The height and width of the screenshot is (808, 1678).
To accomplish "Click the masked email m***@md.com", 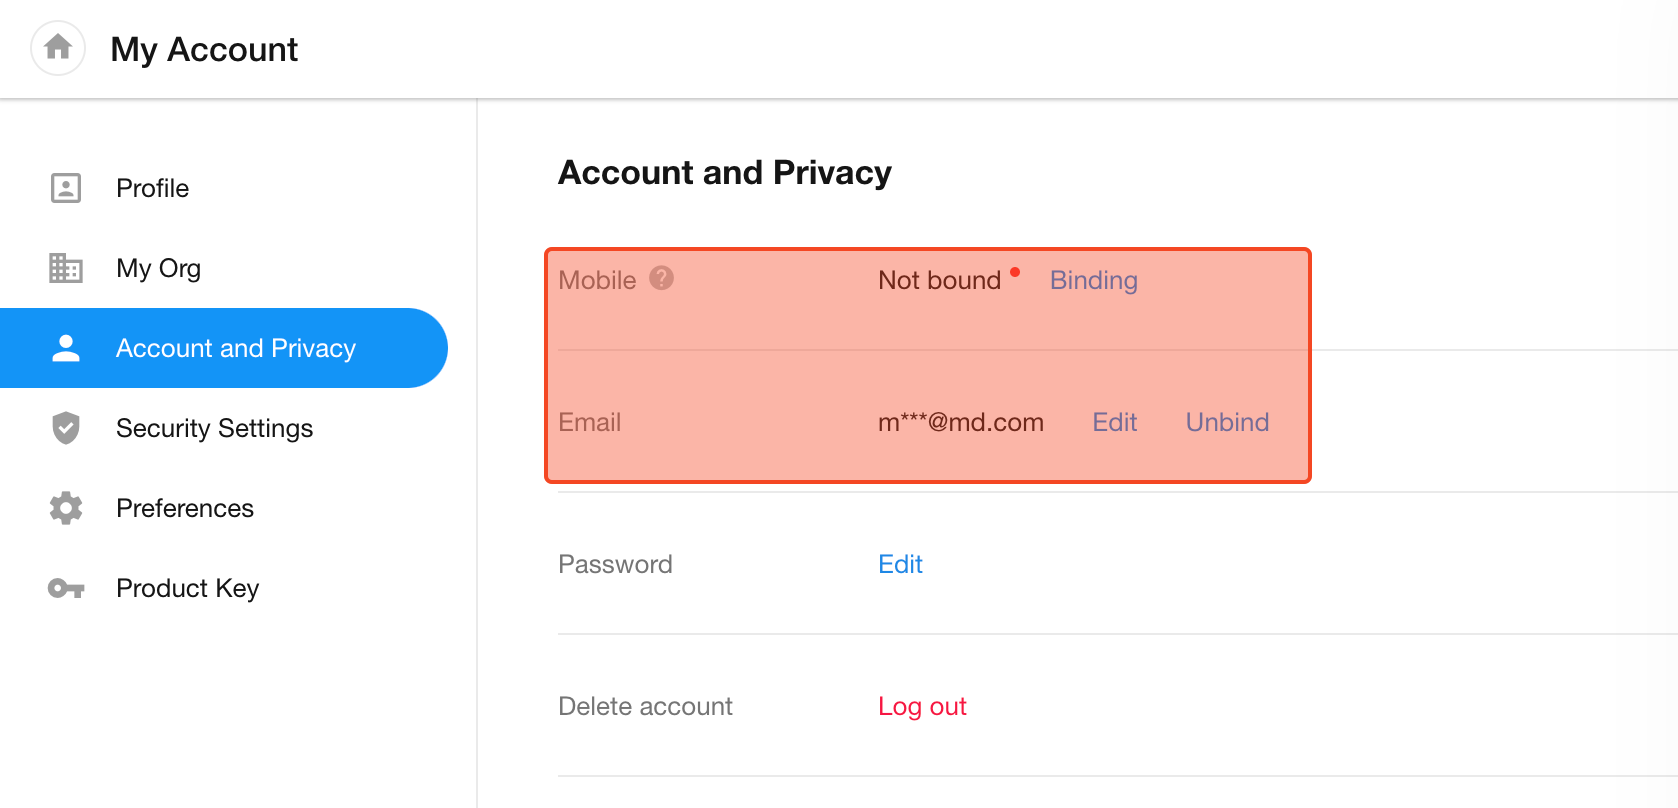I will tap(960, 422).
